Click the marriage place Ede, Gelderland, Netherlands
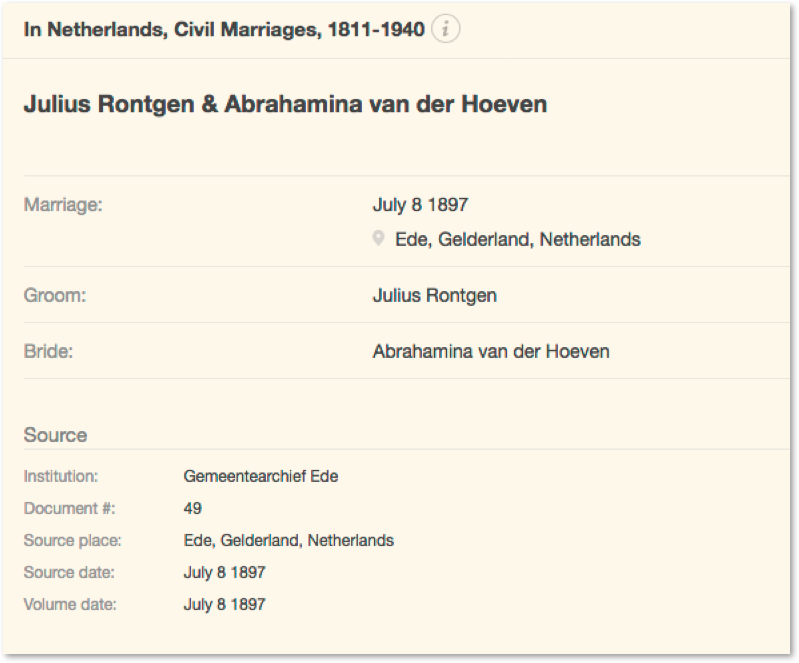Image resolution: width=799 pixels, height=663 pixels. point(518,240)
